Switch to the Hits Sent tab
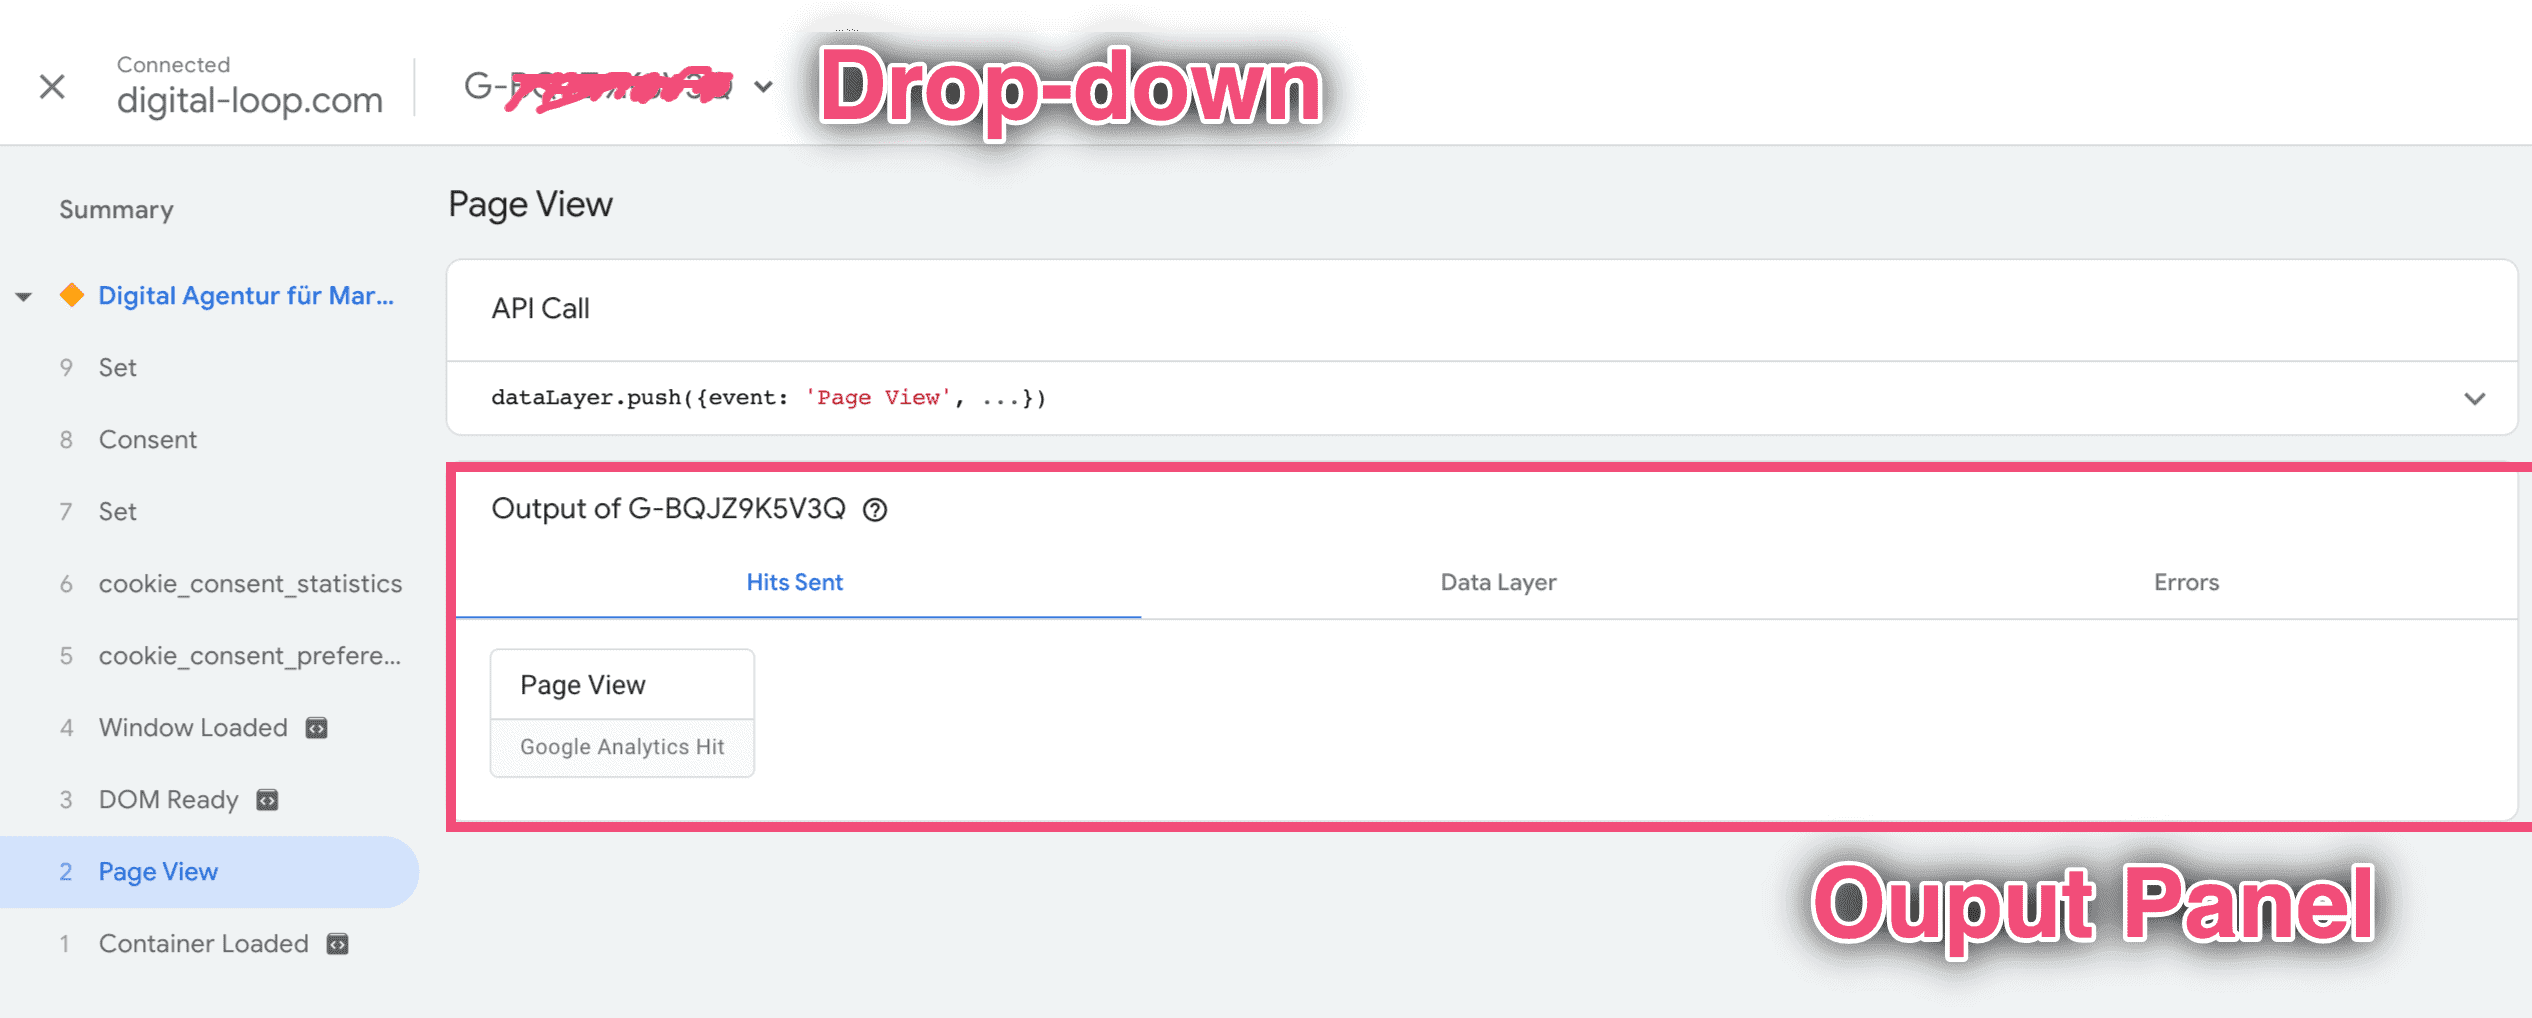This screenshot has height=1018, width=2532. point(795,582)
